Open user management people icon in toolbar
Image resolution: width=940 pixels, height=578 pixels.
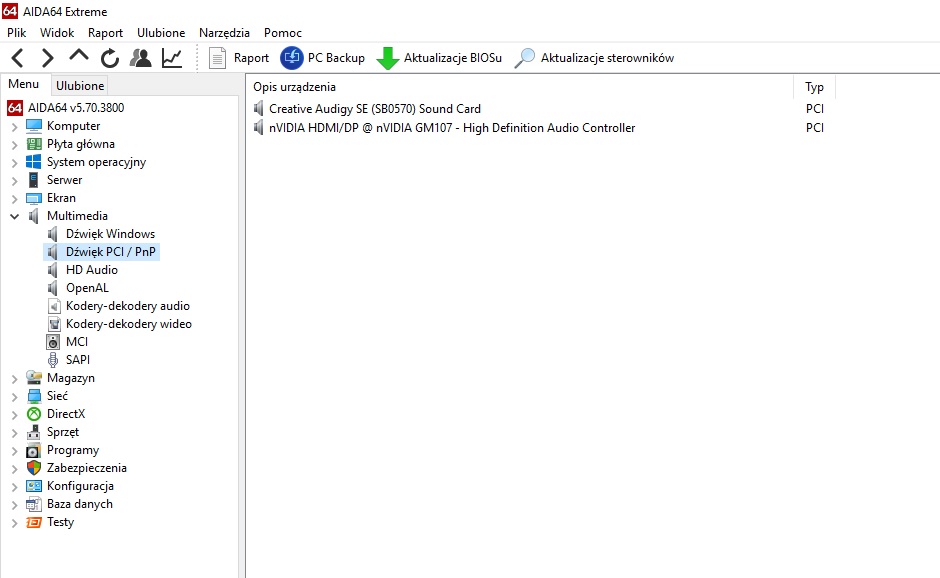click(141, 58)
